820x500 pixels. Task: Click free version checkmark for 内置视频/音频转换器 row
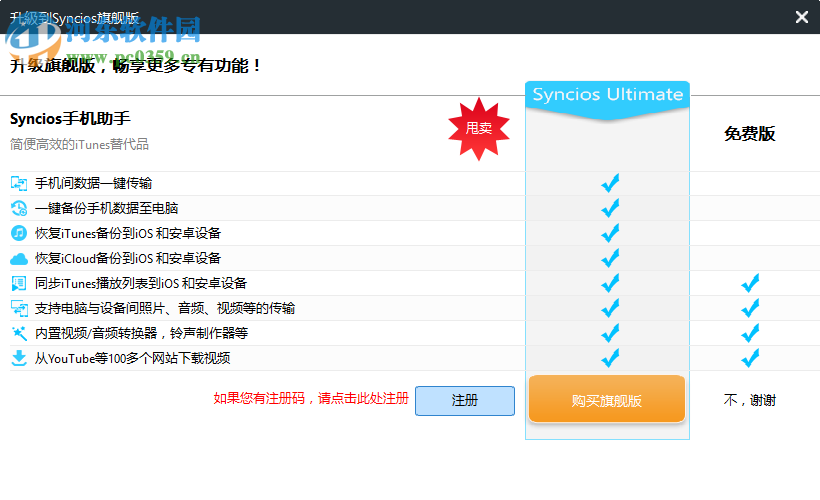750,333
